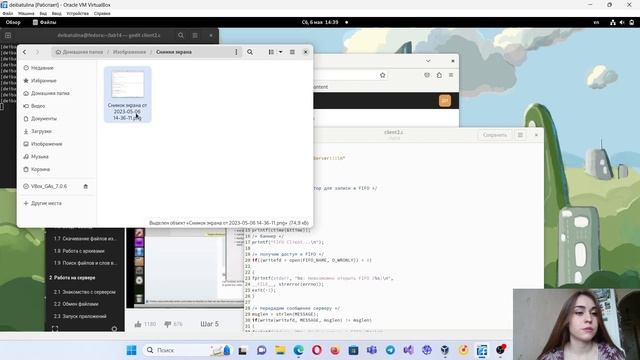Open 'Файлы' app menu in top bar
The width and height of the screenshot is (640, 360).
[44, 22]
